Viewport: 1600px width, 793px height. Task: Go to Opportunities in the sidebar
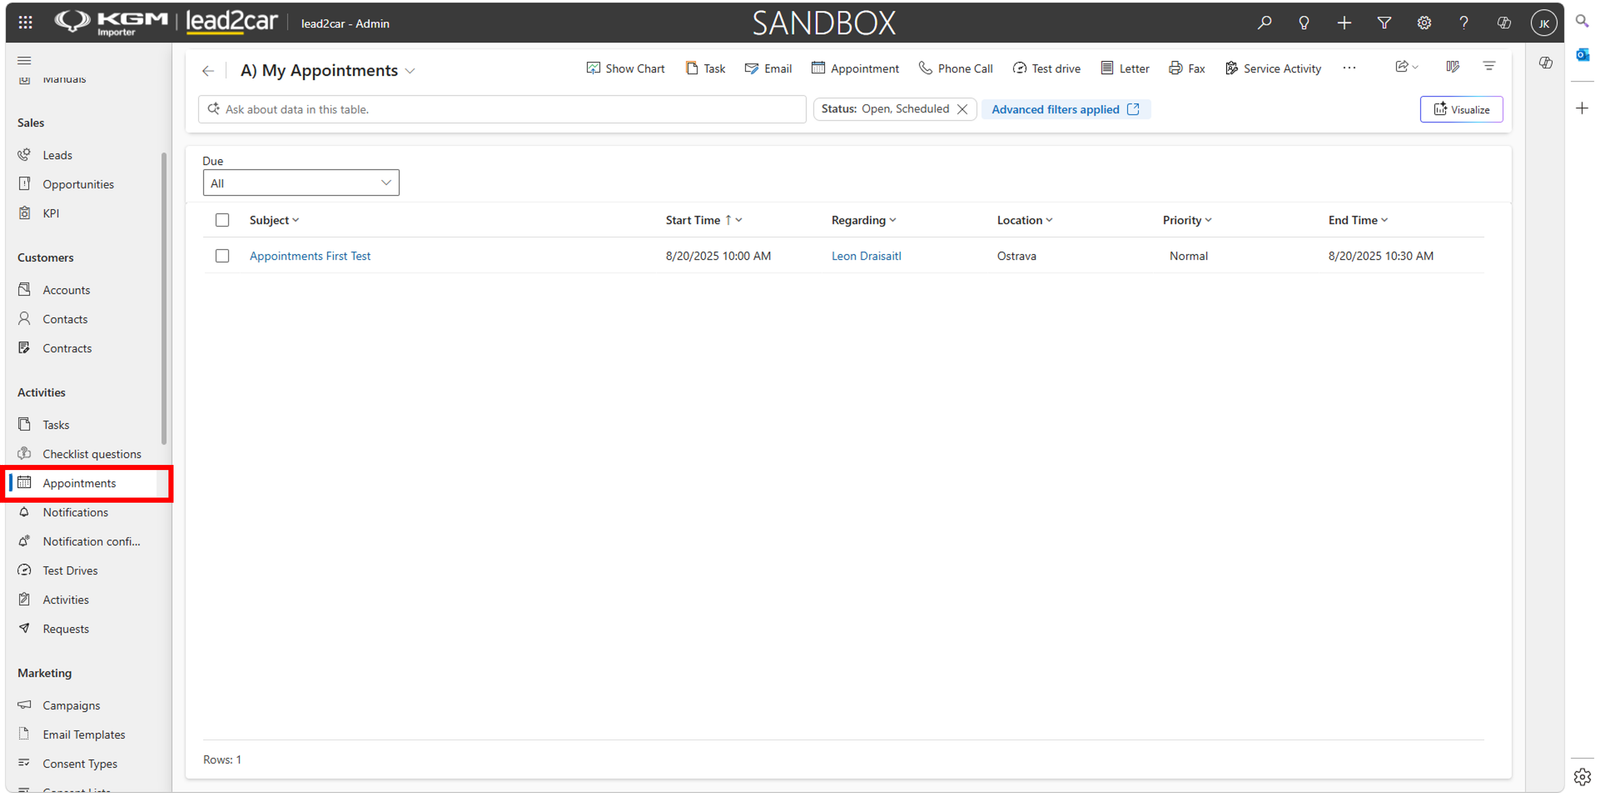click(78, 184)
